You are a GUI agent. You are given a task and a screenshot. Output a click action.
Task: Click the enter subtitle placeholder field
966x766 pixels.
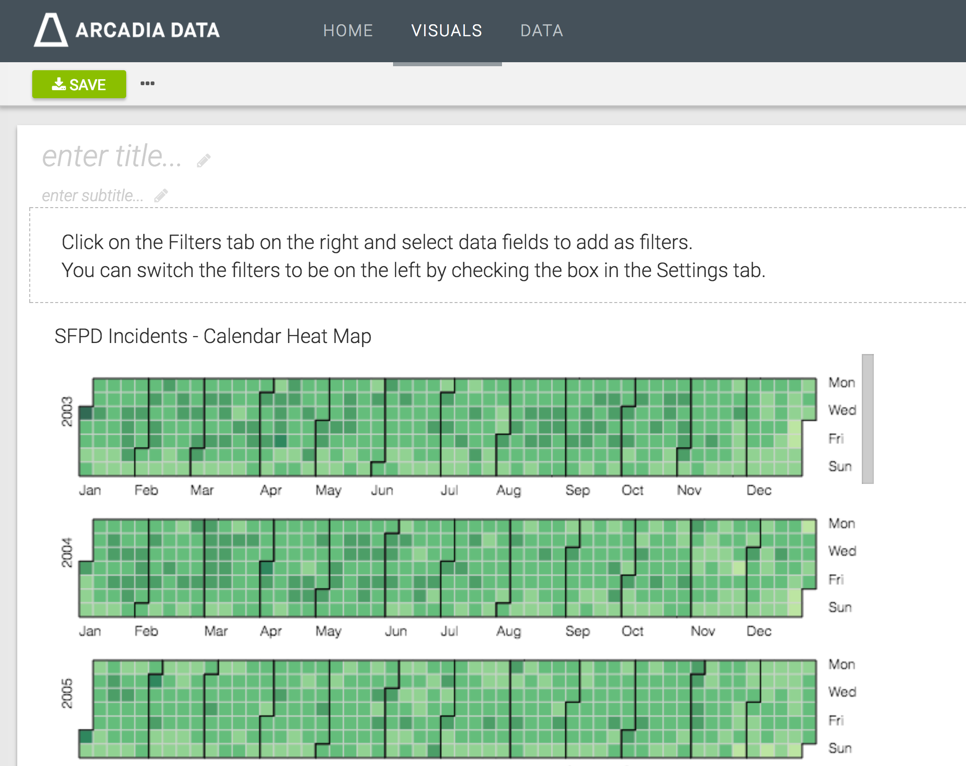click(92, 196)
